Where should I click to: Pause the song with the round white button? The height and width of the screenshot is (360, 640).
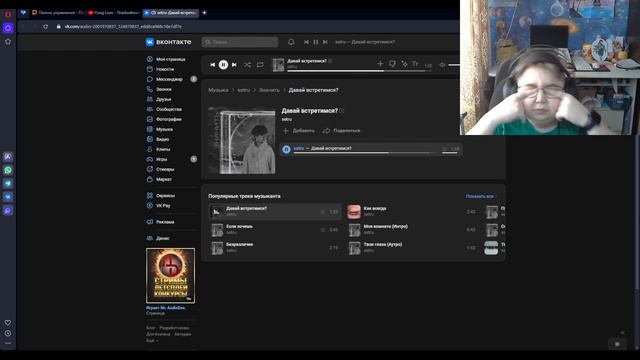[223, 64]
